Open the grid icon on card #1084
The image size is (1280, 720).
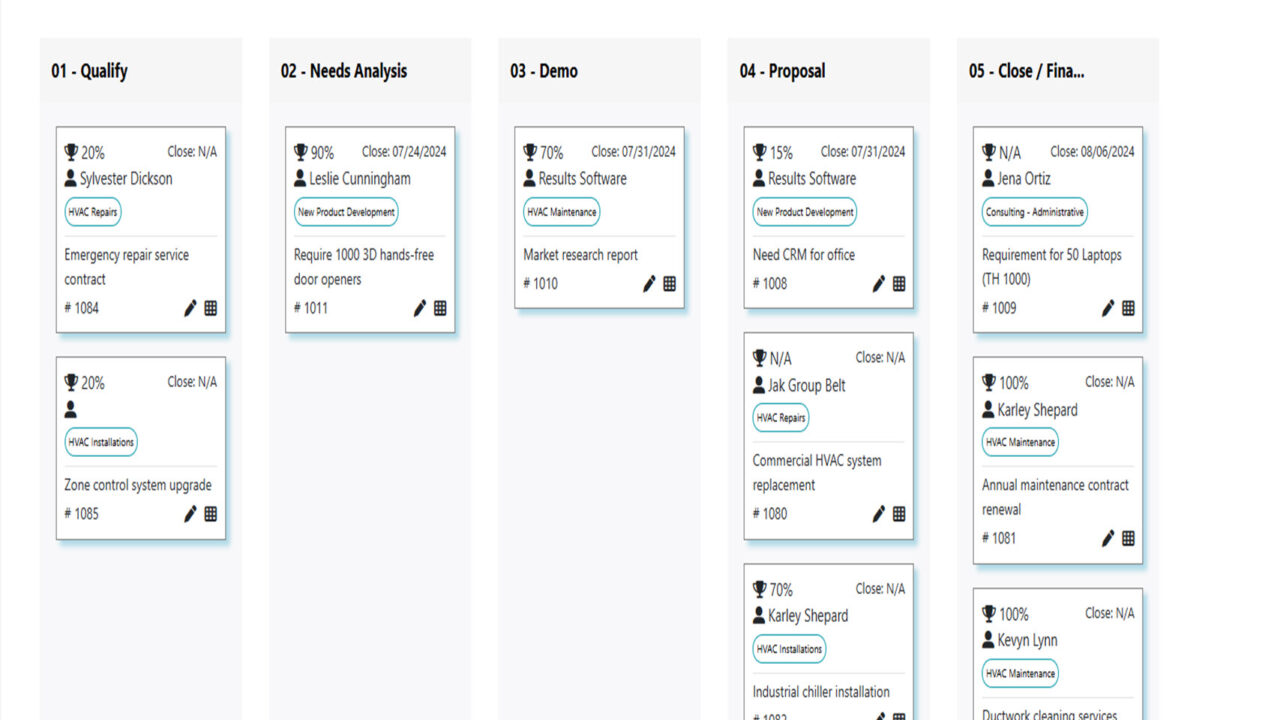pyautogui.click(x=210, y=308)
